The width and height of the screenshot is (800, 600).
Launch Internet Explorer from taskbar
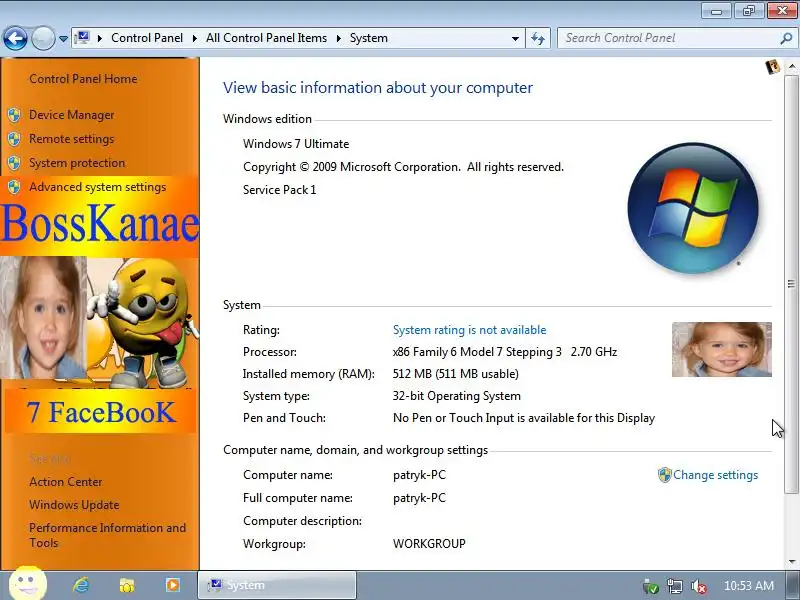[81, 585]
